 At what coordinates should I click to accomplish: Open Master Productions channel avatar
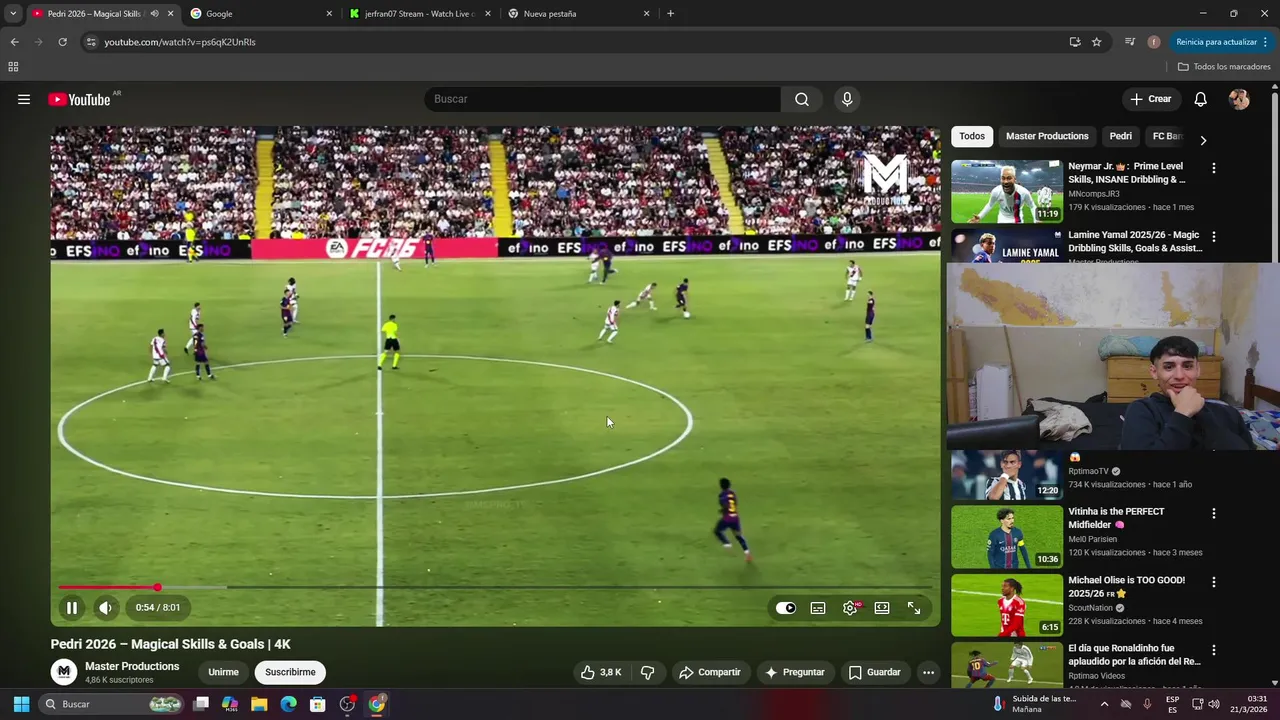[64, 672]
